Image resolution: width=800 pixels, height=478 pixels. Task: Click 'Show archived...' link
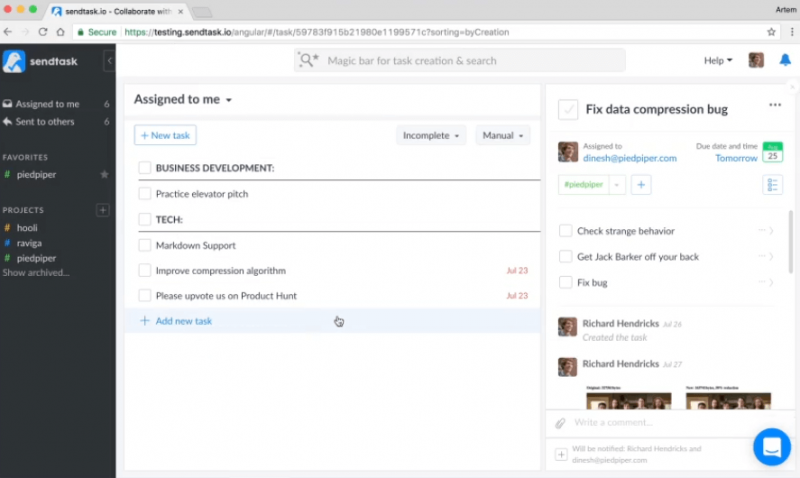click(36, 272)
